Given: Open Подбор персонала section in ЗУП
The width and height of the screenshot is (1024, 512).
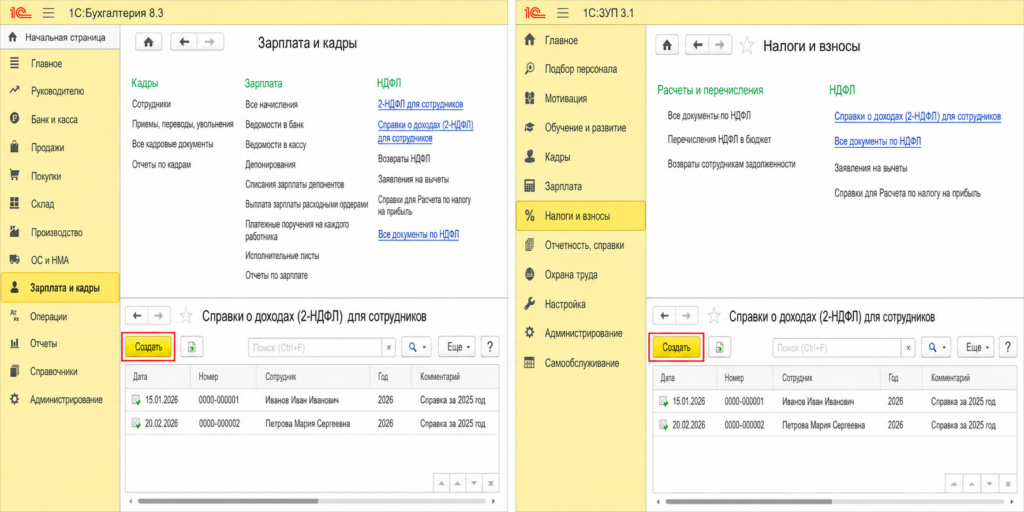Looking at the screenshot, I should [x=580, y=69].
